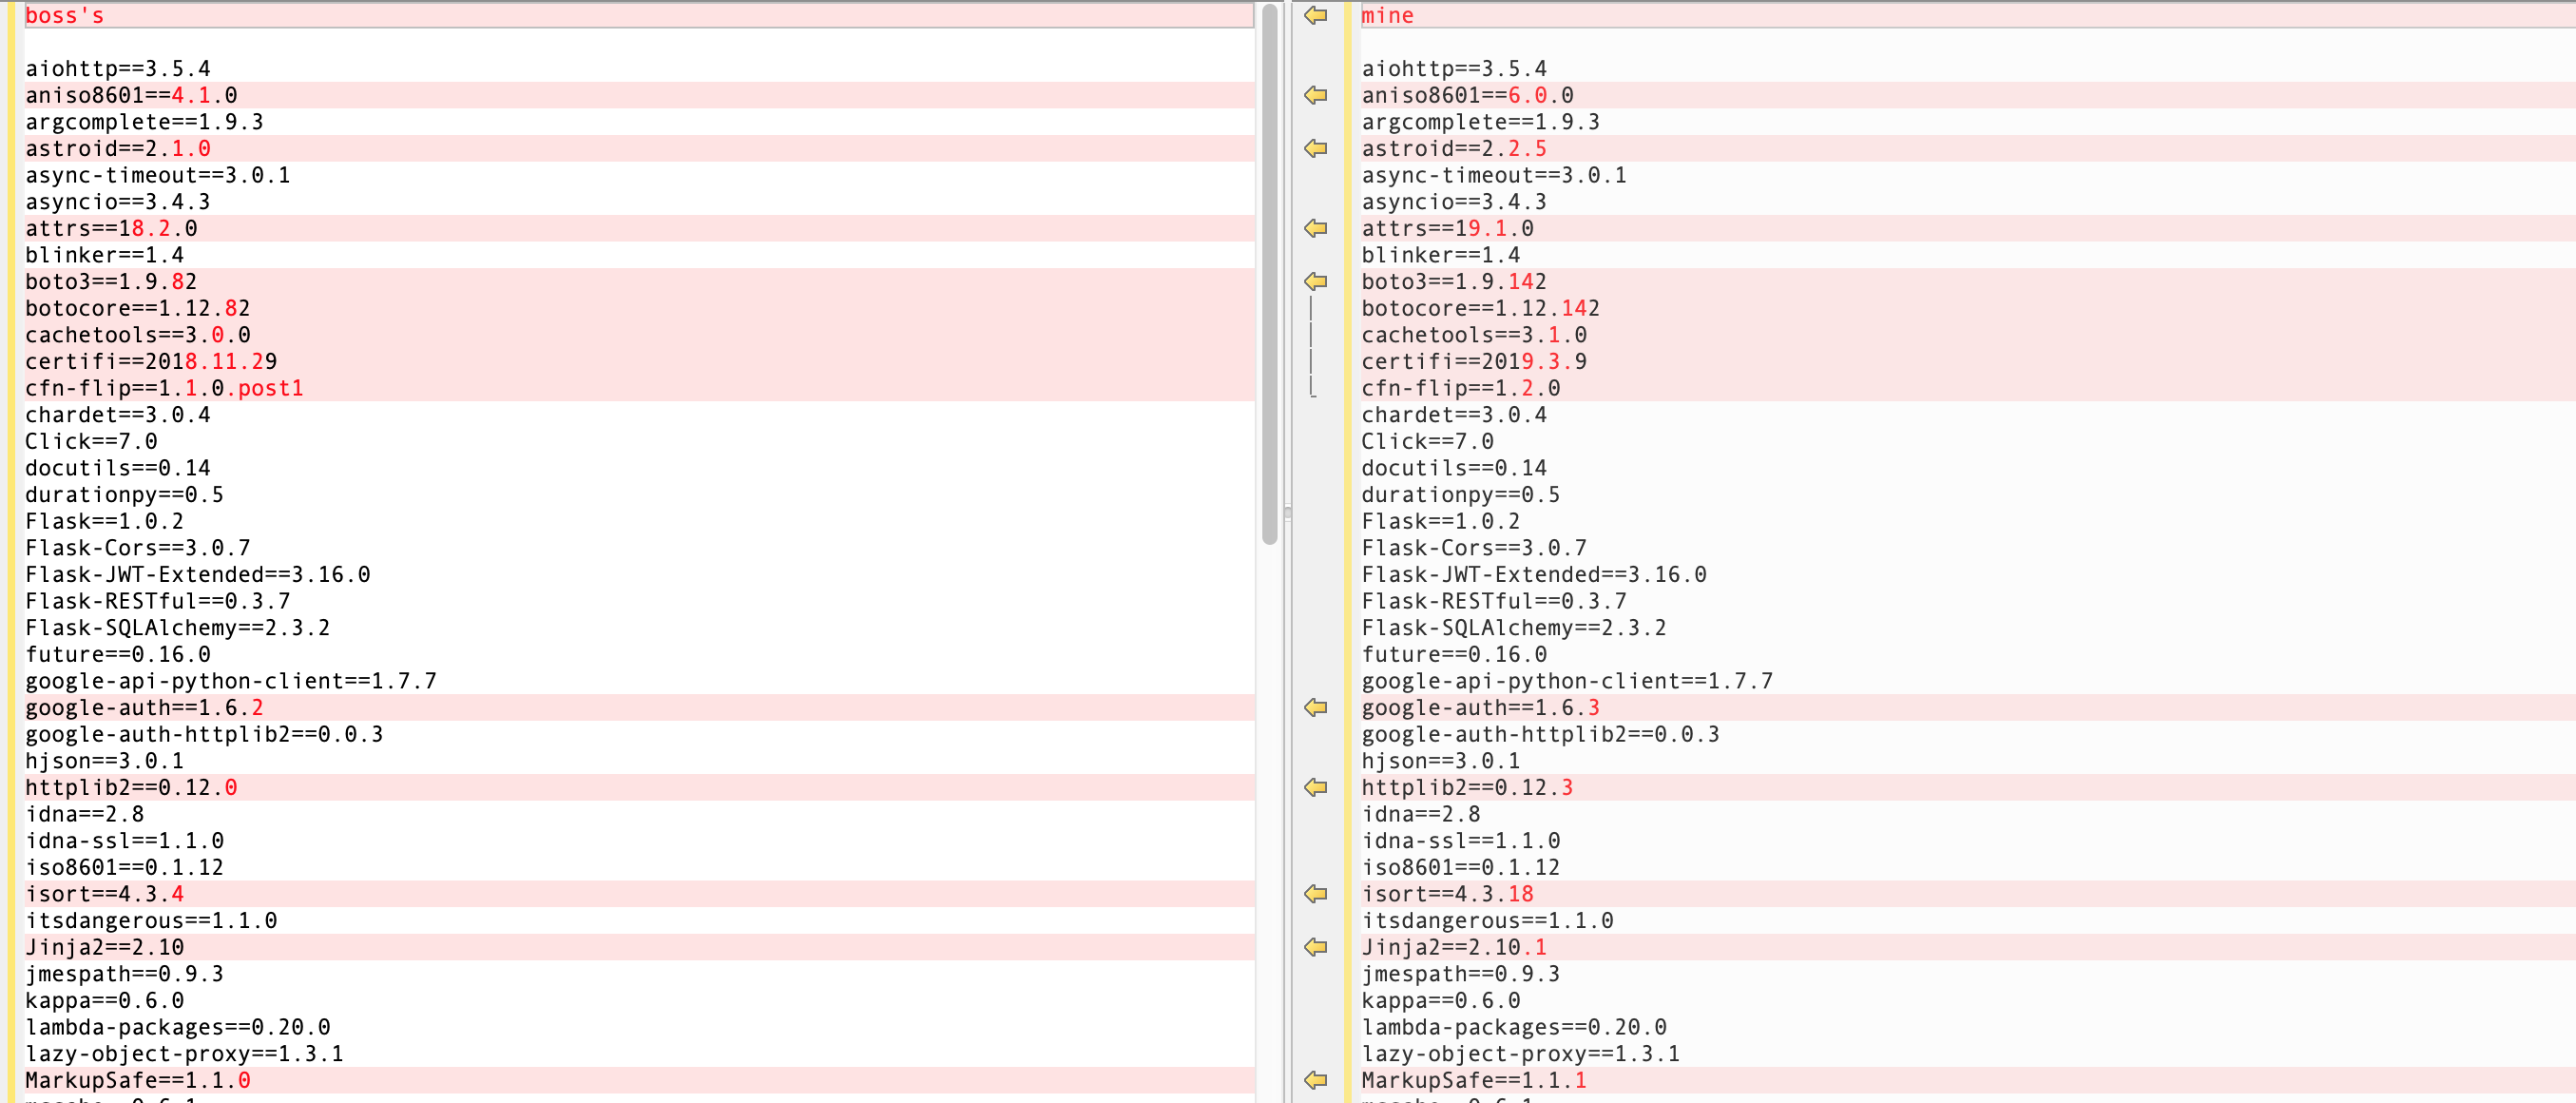Click merge arrow for Jinja2 difference
This screenshot has width=2576, height=1103.
(1315, 946)
